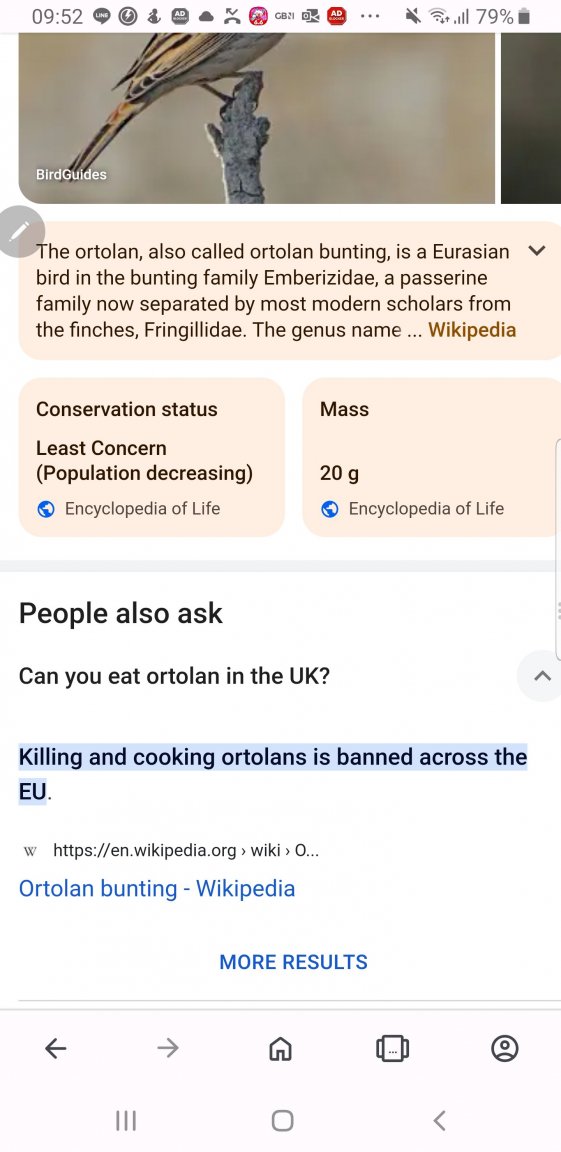The height and width of the screenshot is (1152, 561).
Task: Tap the Android home button
Action: pyautogui.click(x=282, y=1120)
